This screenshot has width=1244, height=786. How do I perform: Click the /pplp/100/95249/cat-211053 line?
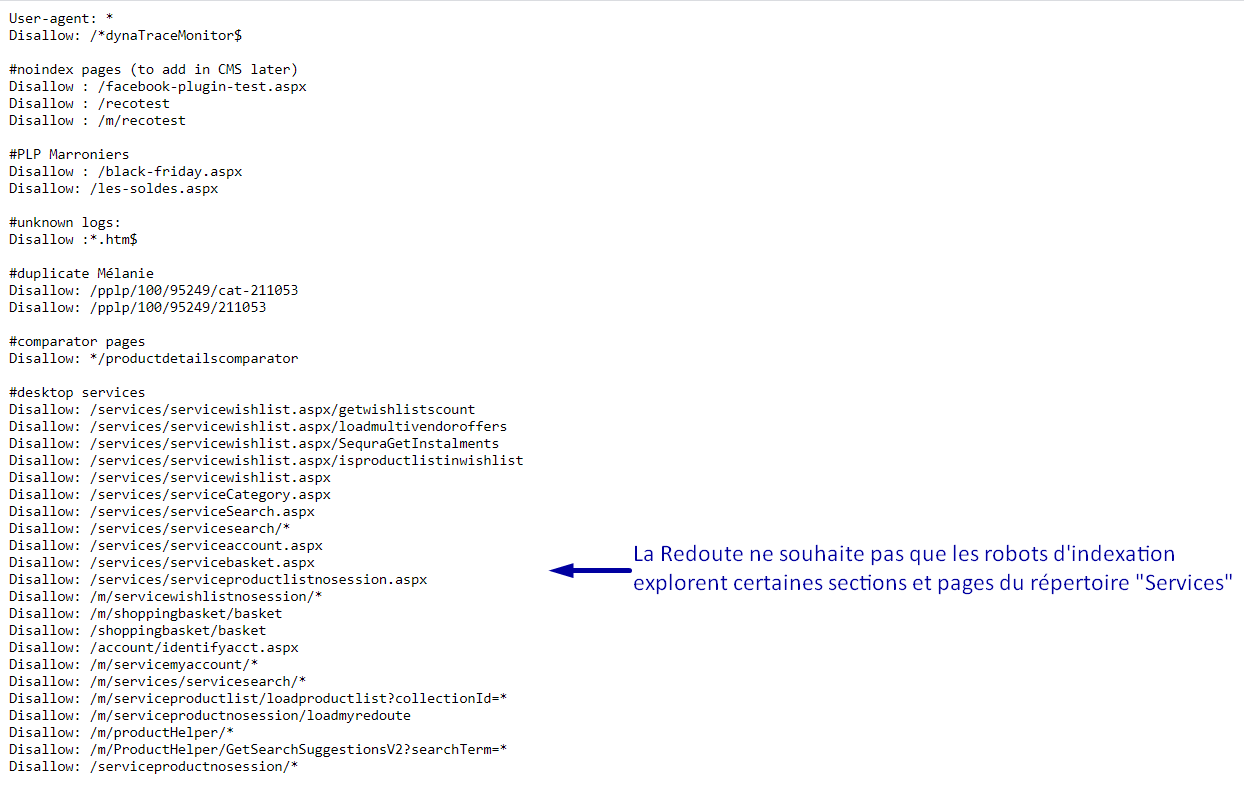point(153,290)
